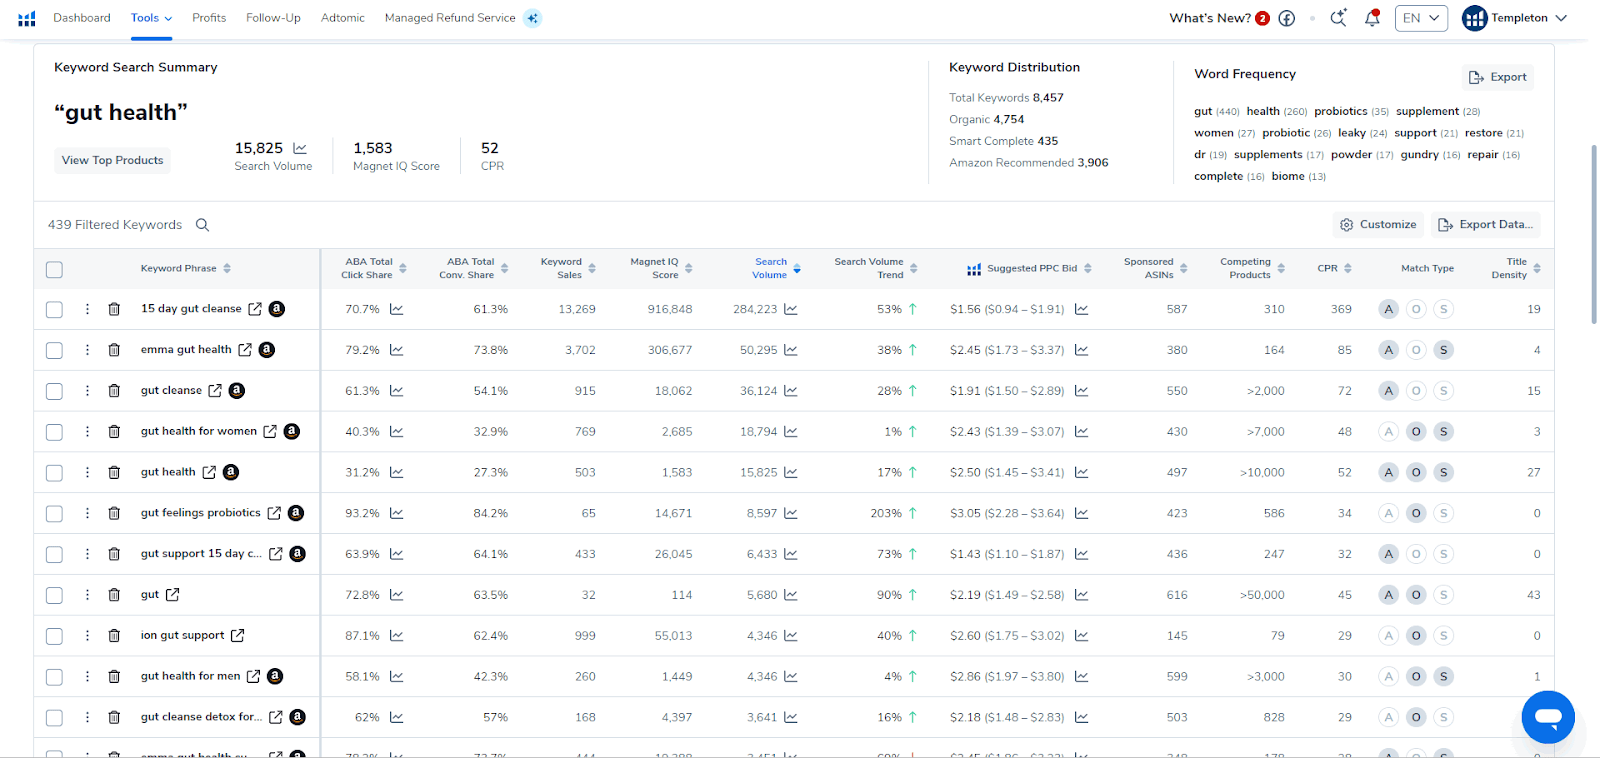This screenshot has width=1600, height=758.
Task: Open the notifications bell
Action: click(1372, 18)
